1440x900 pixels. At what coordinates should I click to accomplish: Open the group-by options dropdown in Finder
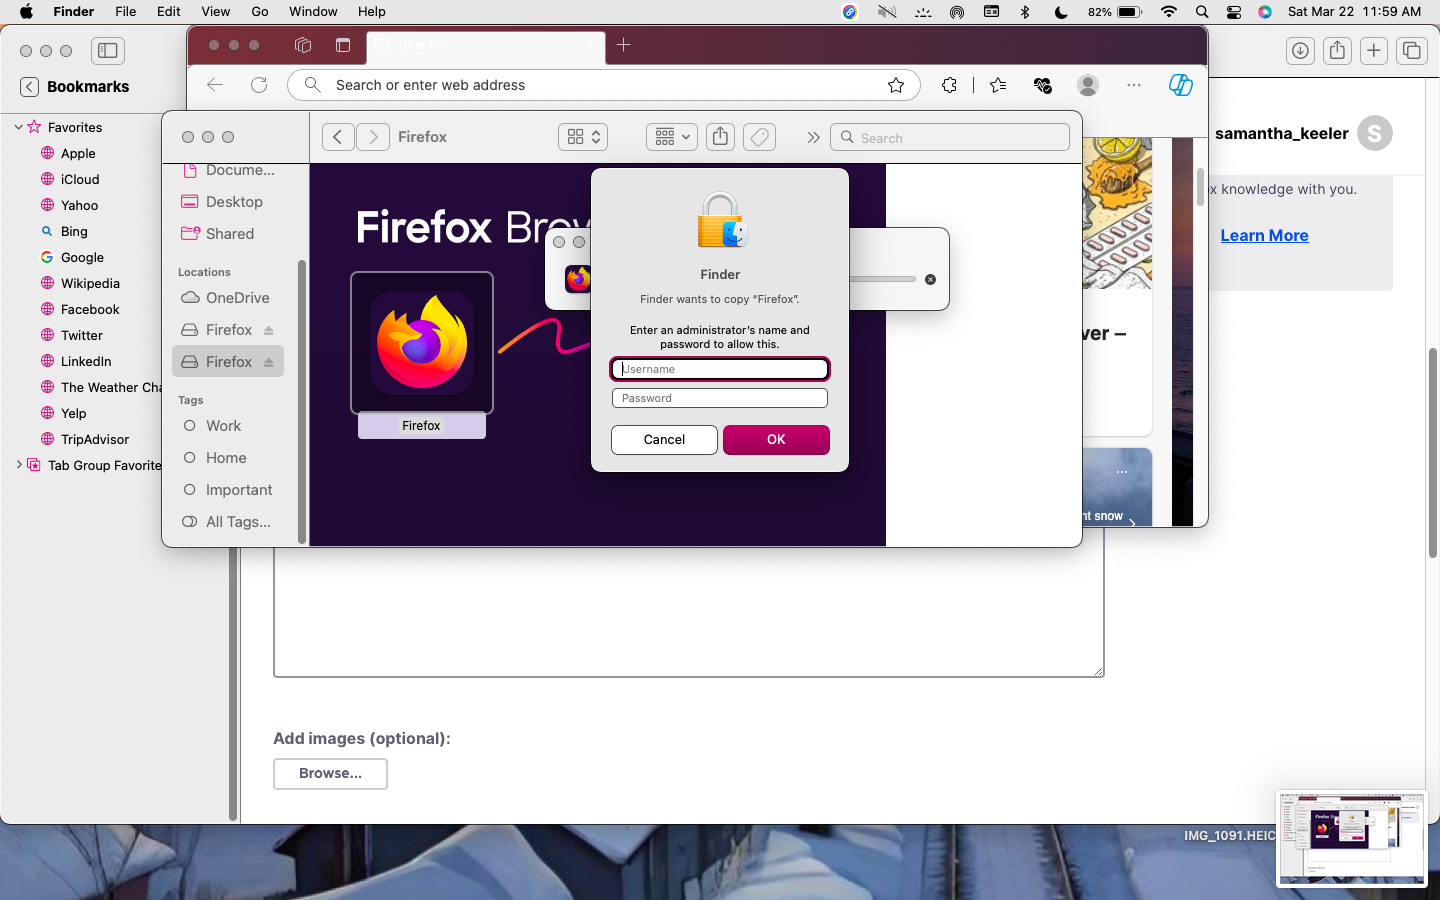click(672, 137)
